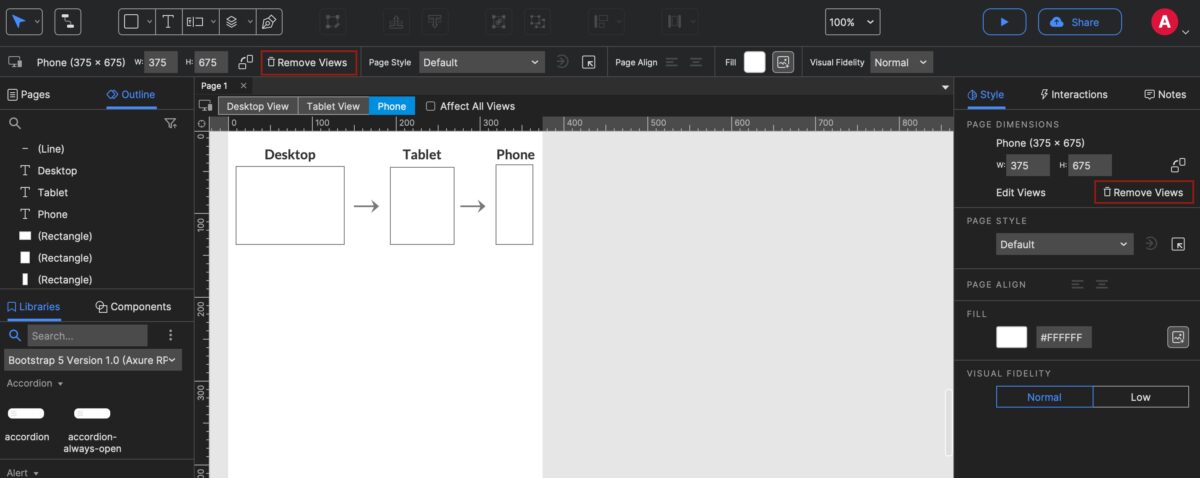Open the outline filter icon

point(170,123)
